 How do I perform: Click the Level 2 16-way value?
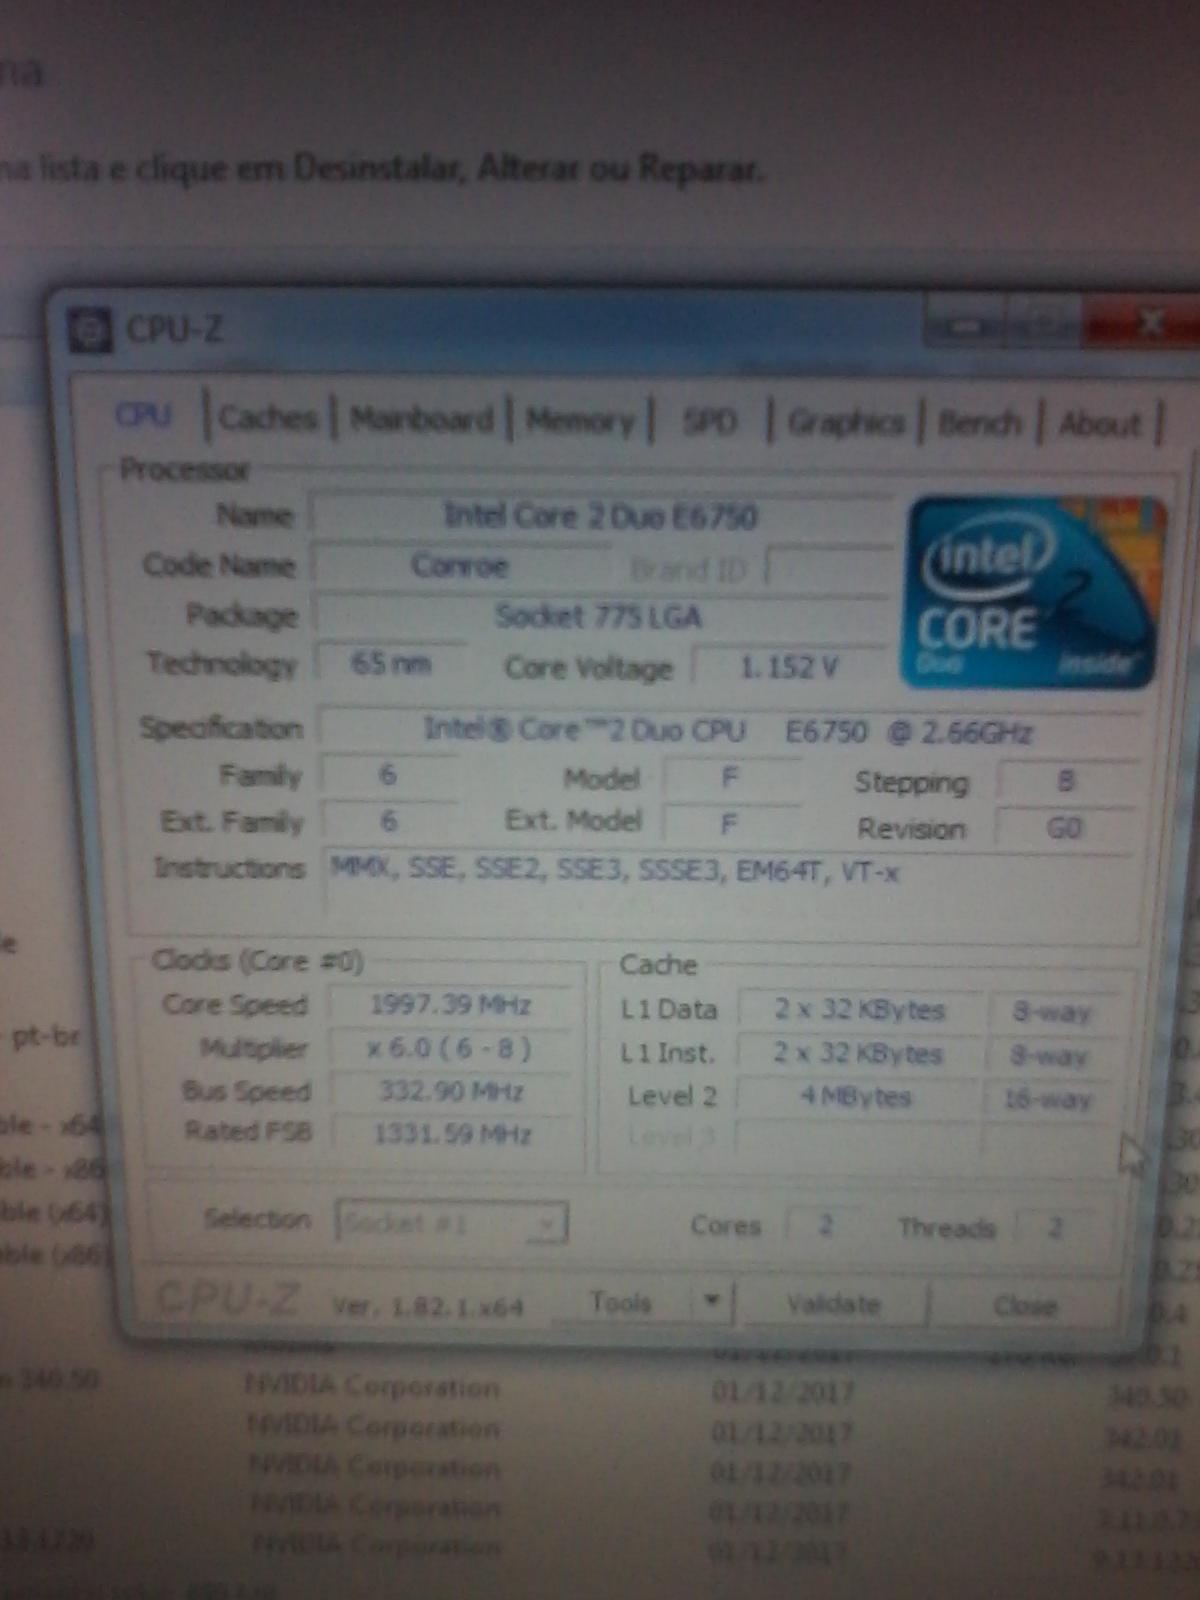pos(1049,1100)
